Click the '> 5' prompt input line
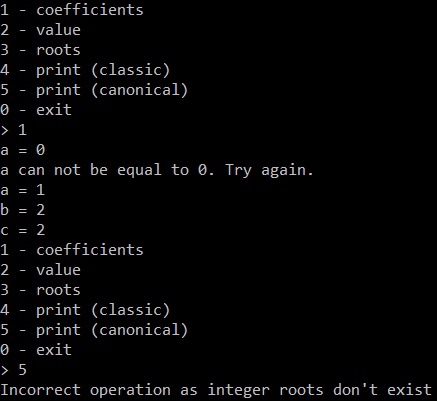Screen dimensions: 437x401 (14, 370)
